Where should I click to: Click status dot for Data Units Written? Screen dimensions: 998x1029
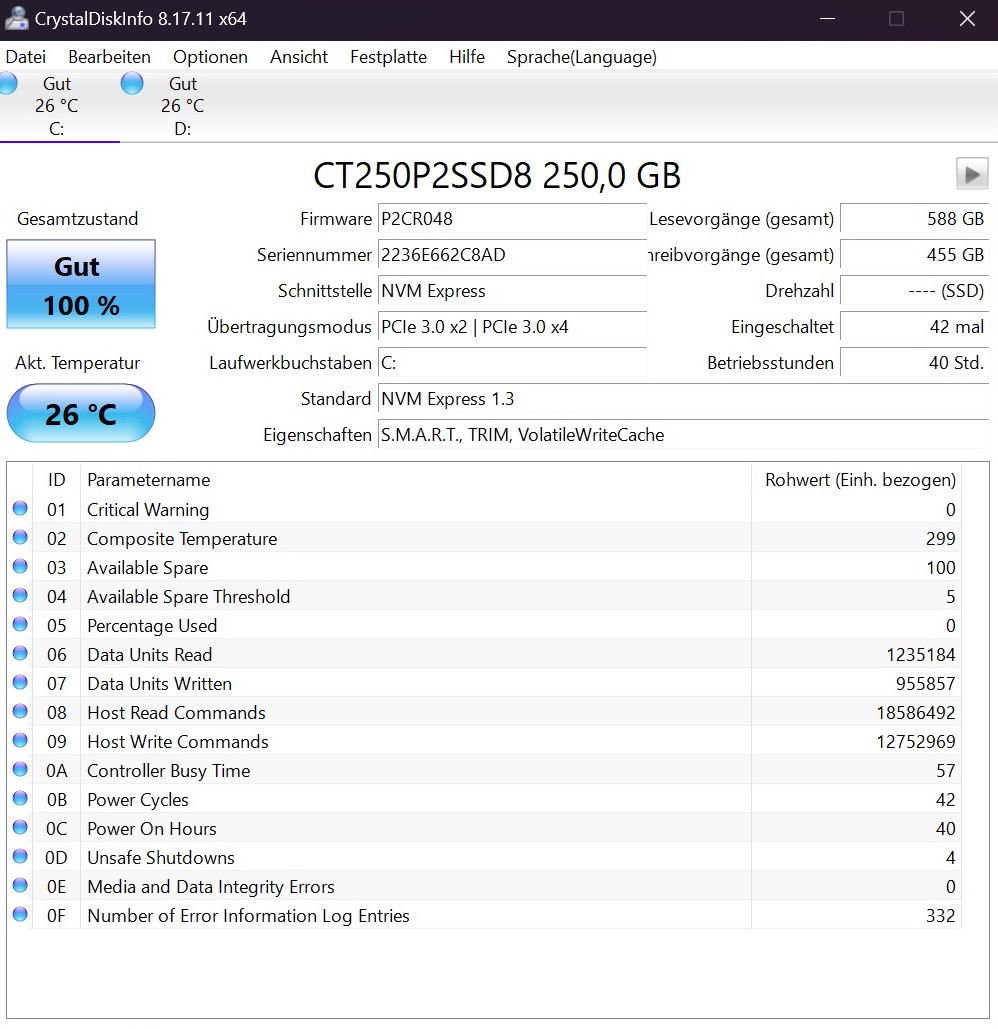pos(20,682)
